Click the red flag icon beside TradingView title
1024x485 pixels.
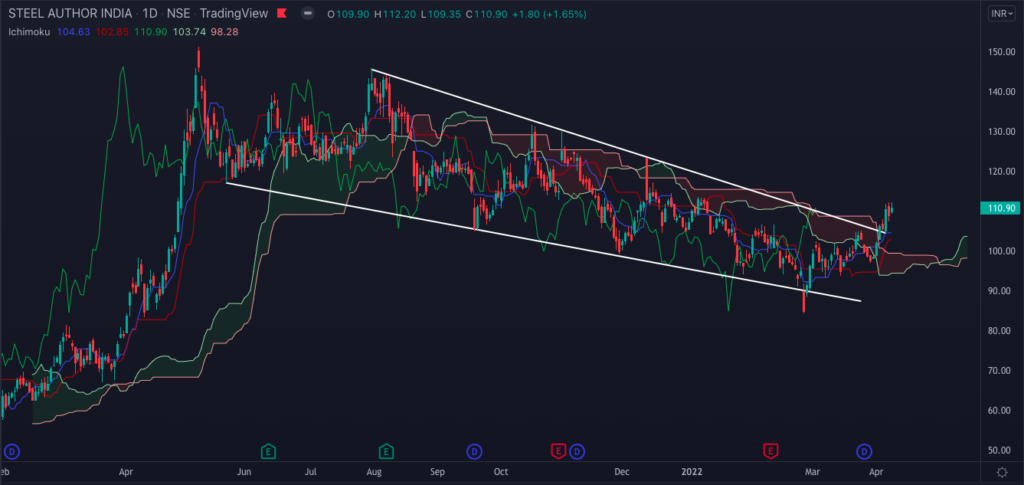click(281, 14)
